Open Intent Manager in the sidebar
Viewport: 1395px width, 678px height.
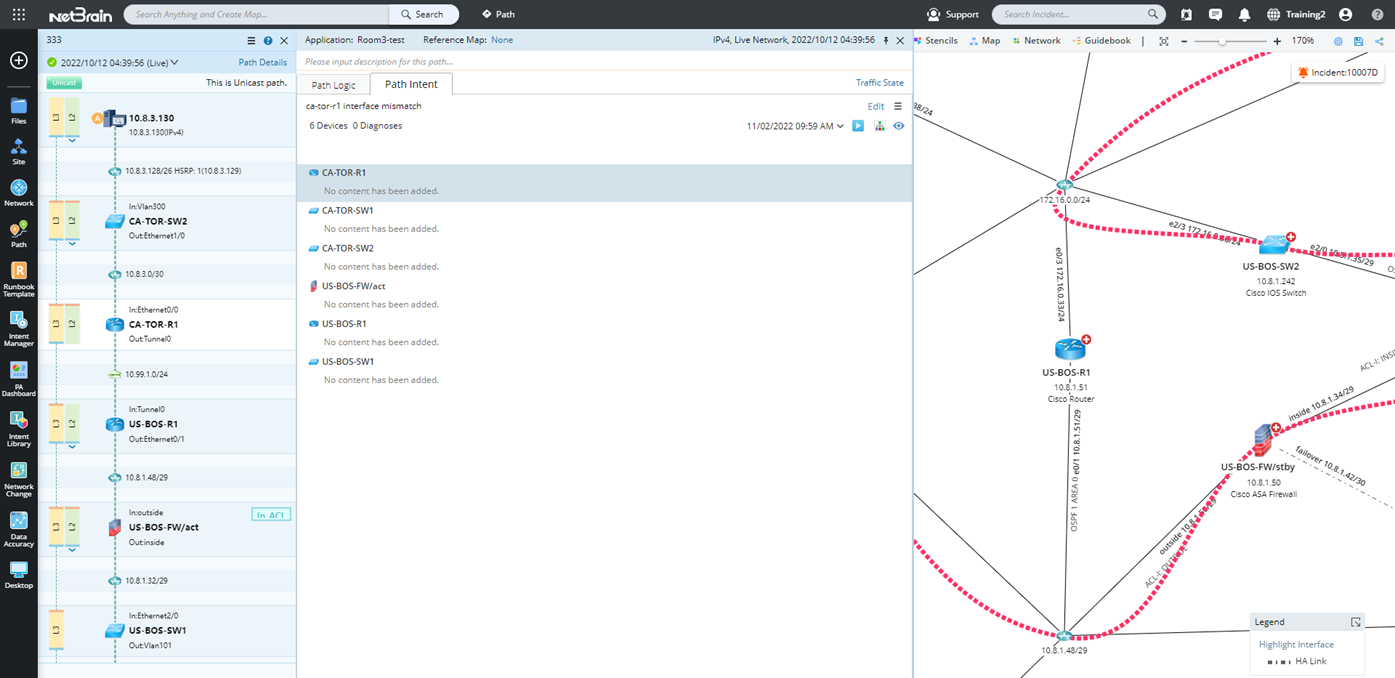click(19, 329)
